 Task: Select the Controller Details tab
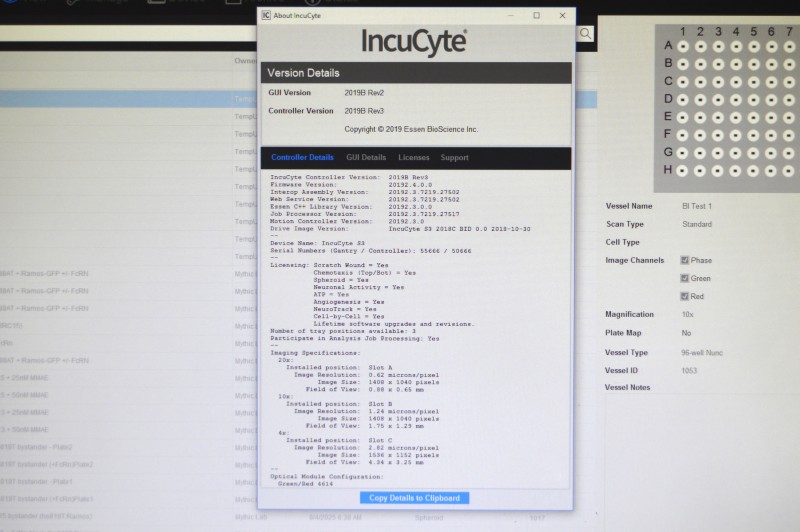[302, 158]
